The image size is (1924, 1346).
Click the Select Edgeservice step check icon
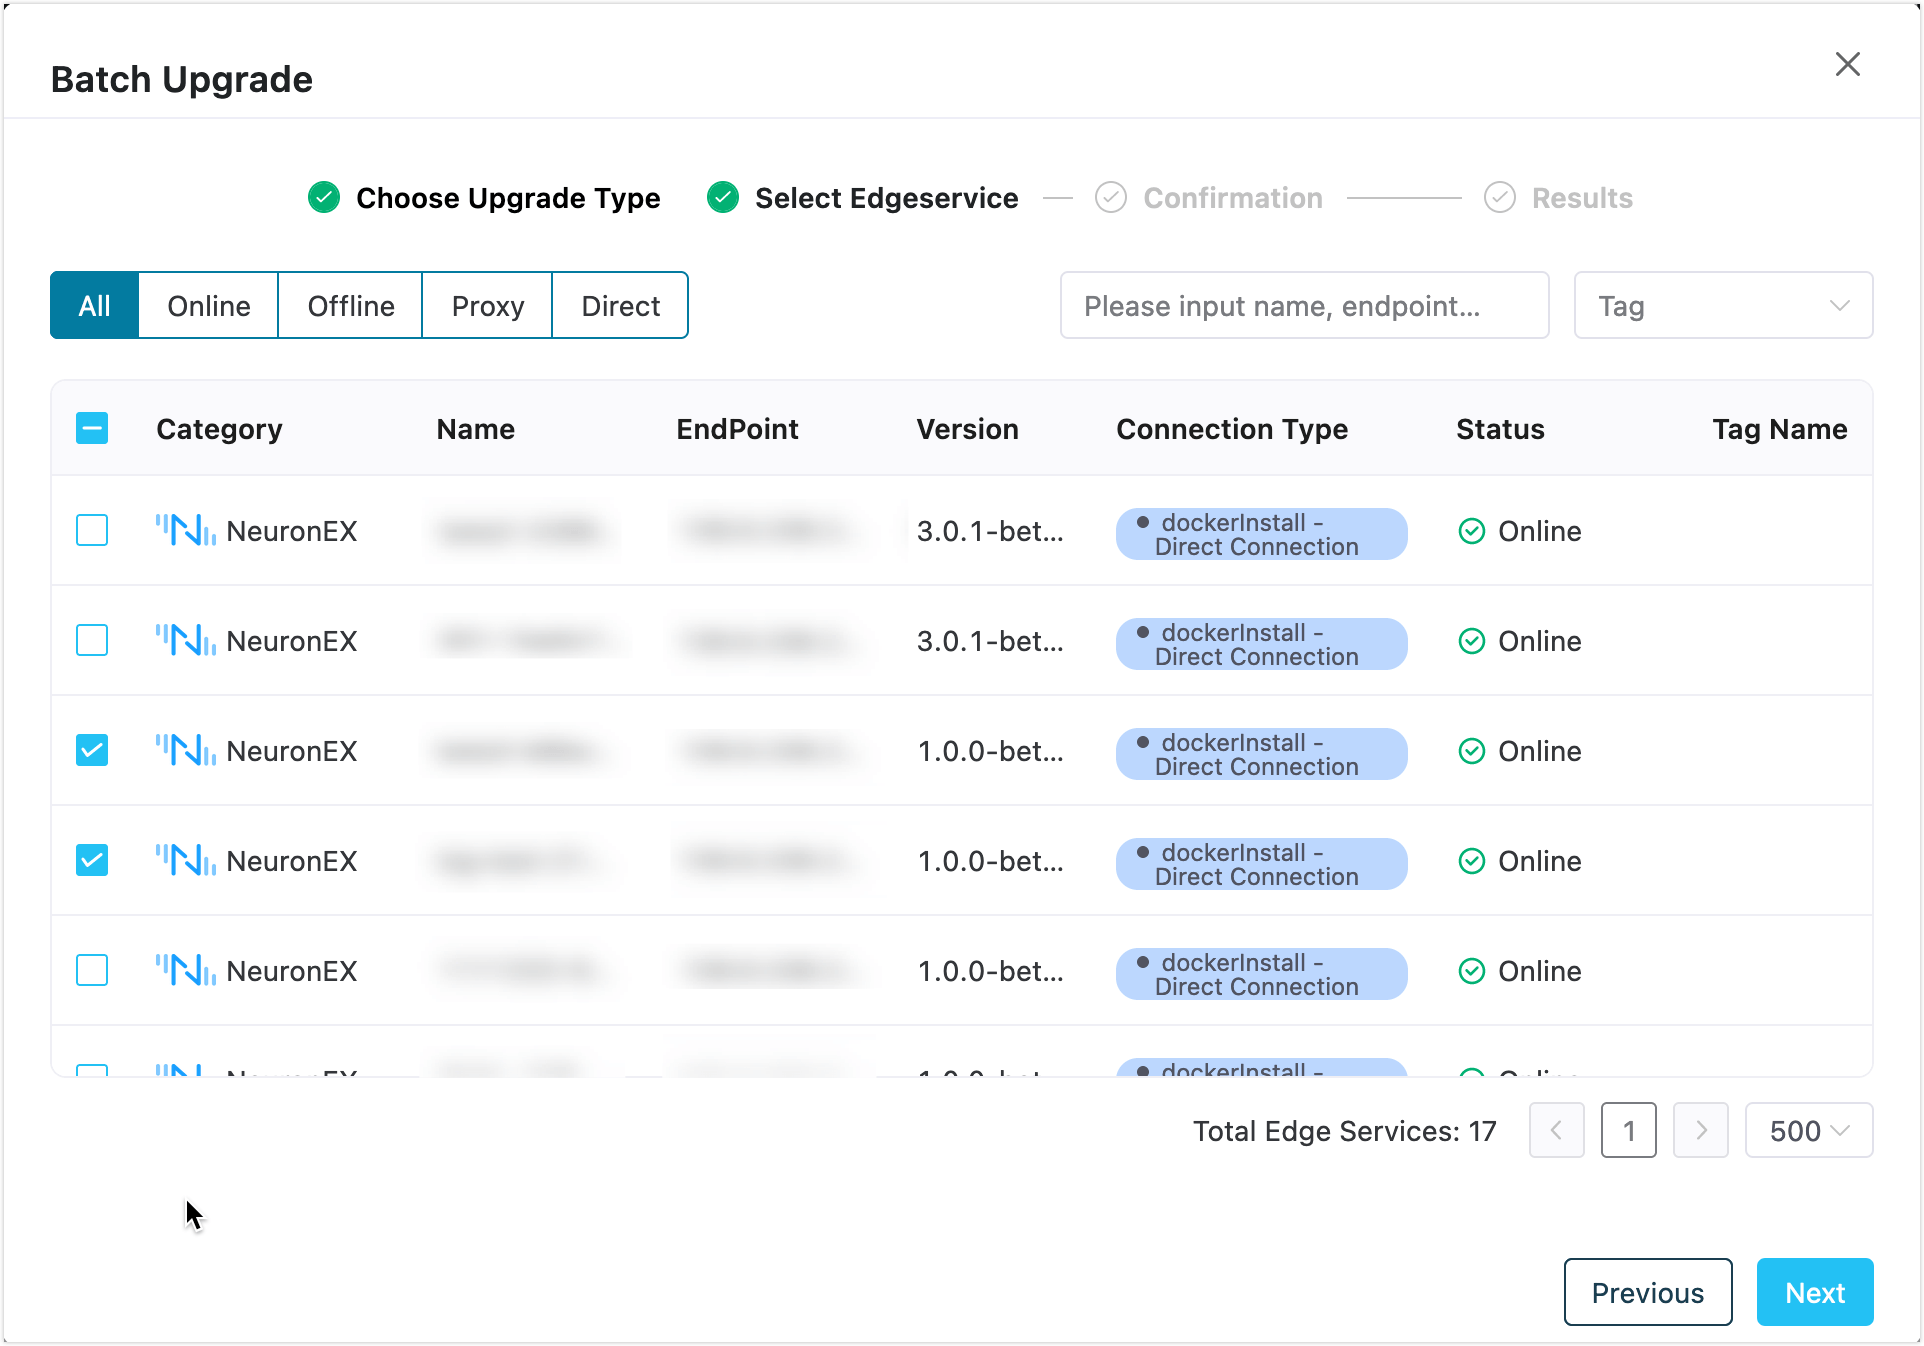[723, 198]
